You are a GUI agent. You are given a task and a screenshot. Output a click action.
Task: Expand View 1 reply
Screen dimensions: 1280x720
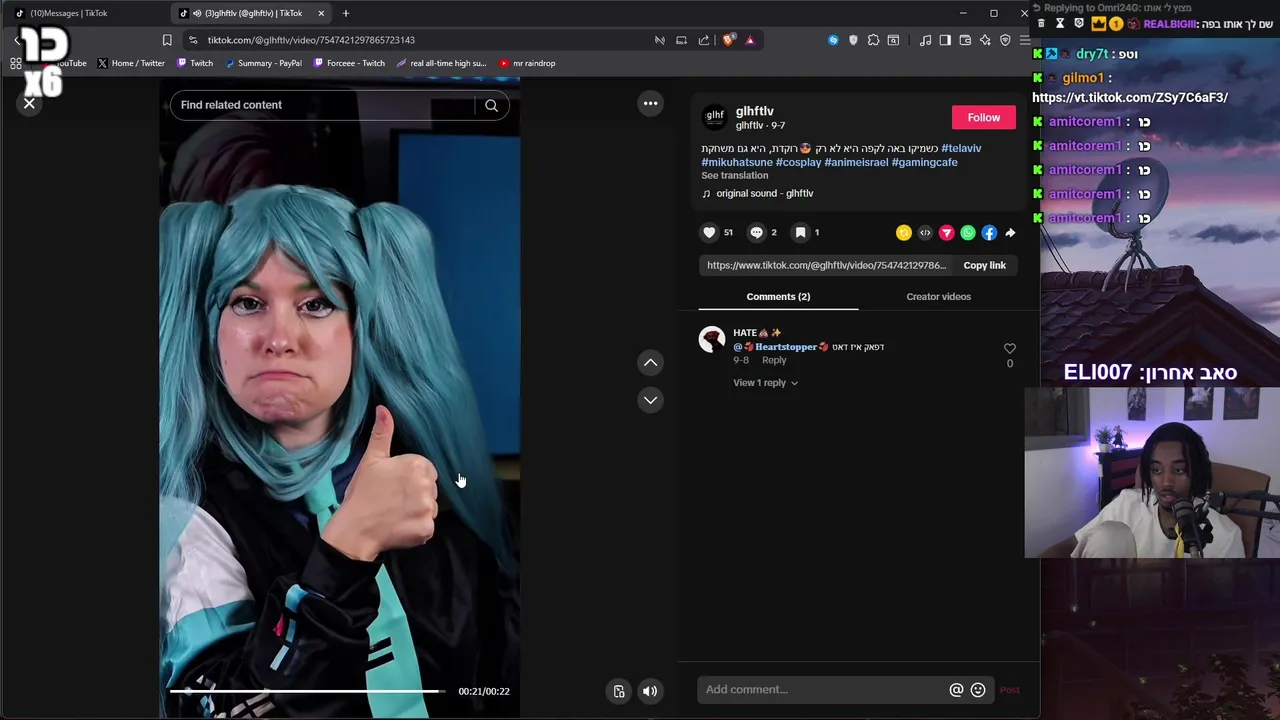tap(765, 383)
